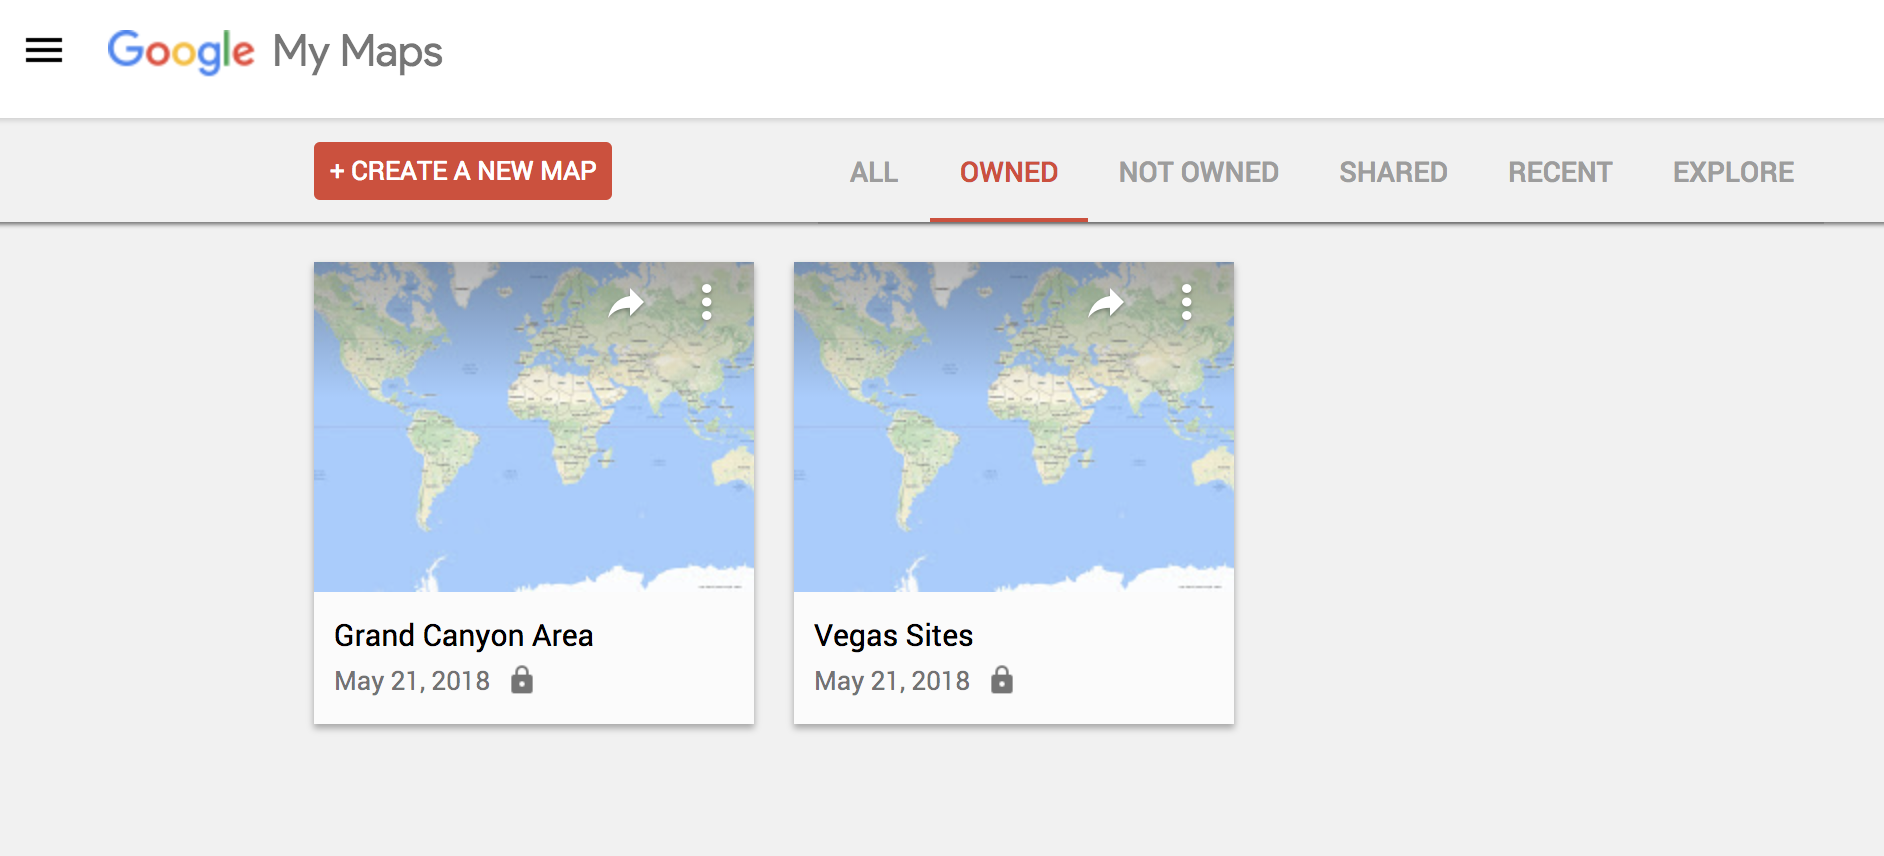Viewport: 1884px width, 856px height.
Task: Switch to the EXPLORE tab
Action: 1733,172
